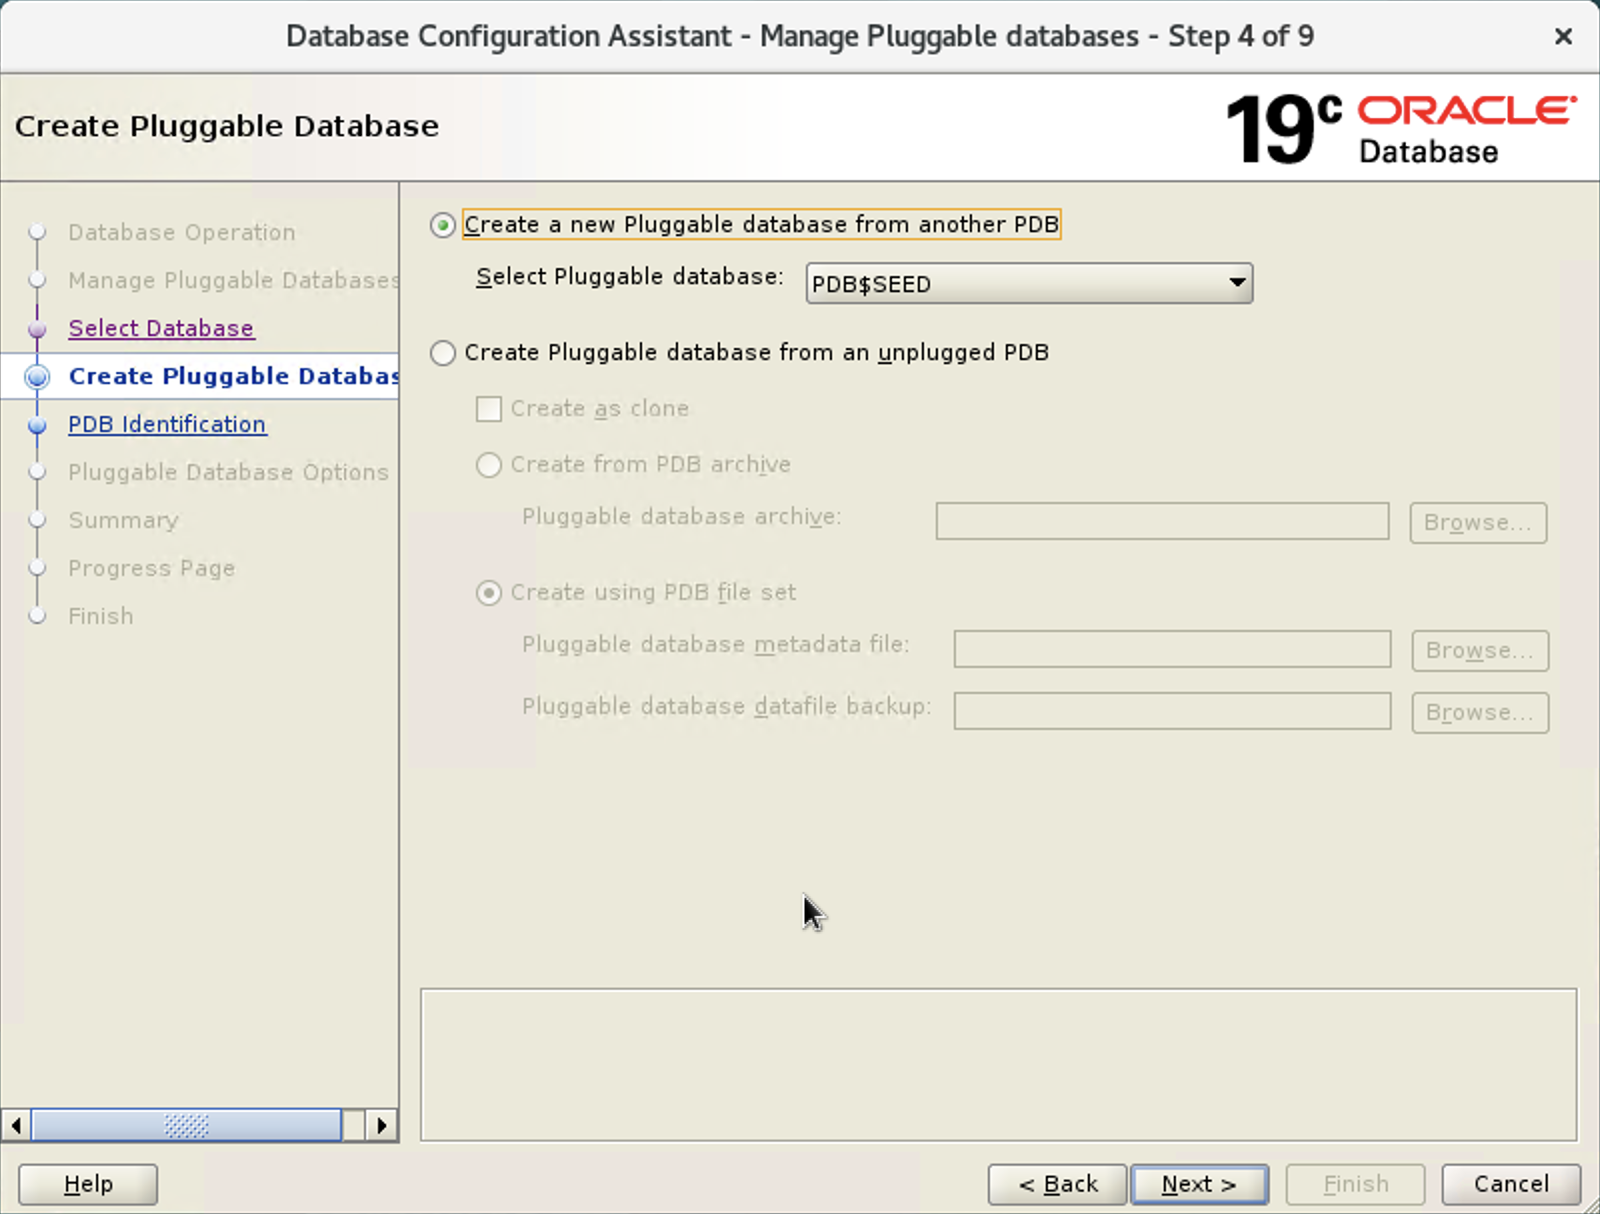Click the Help button

pos(88,1185)
